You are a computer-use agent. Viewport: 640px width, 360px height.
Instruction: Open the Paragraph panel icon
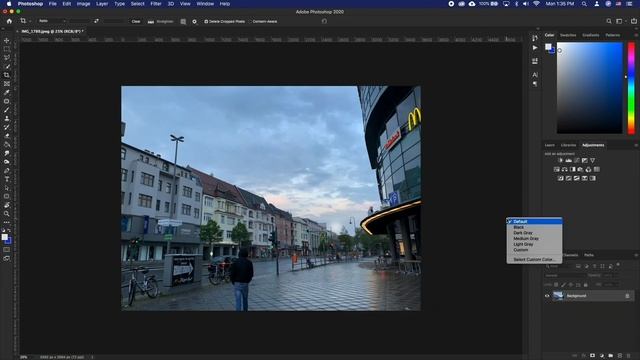[x=535, y=84]
